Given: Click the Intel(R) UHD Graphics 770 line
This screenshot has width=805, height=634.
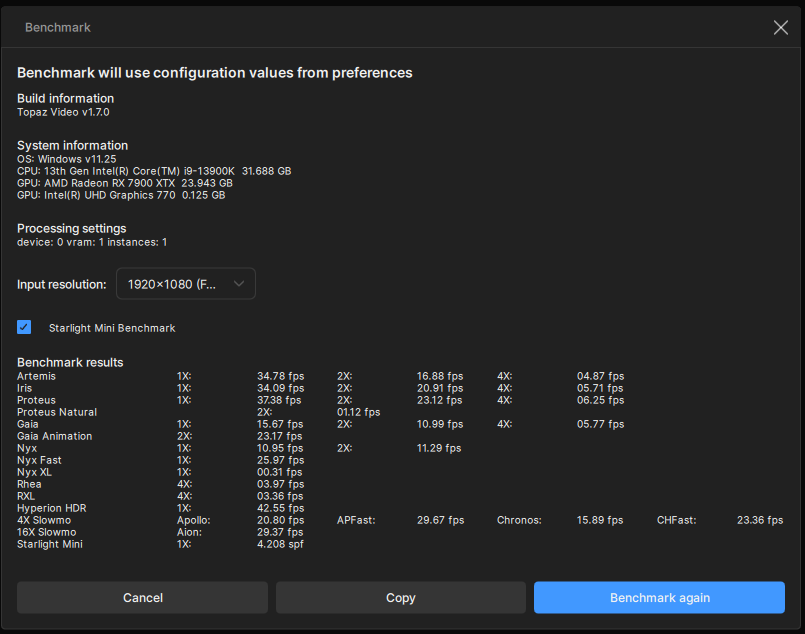Looking at the screenshot, I should pyautogui.click(x=121, y=195).
